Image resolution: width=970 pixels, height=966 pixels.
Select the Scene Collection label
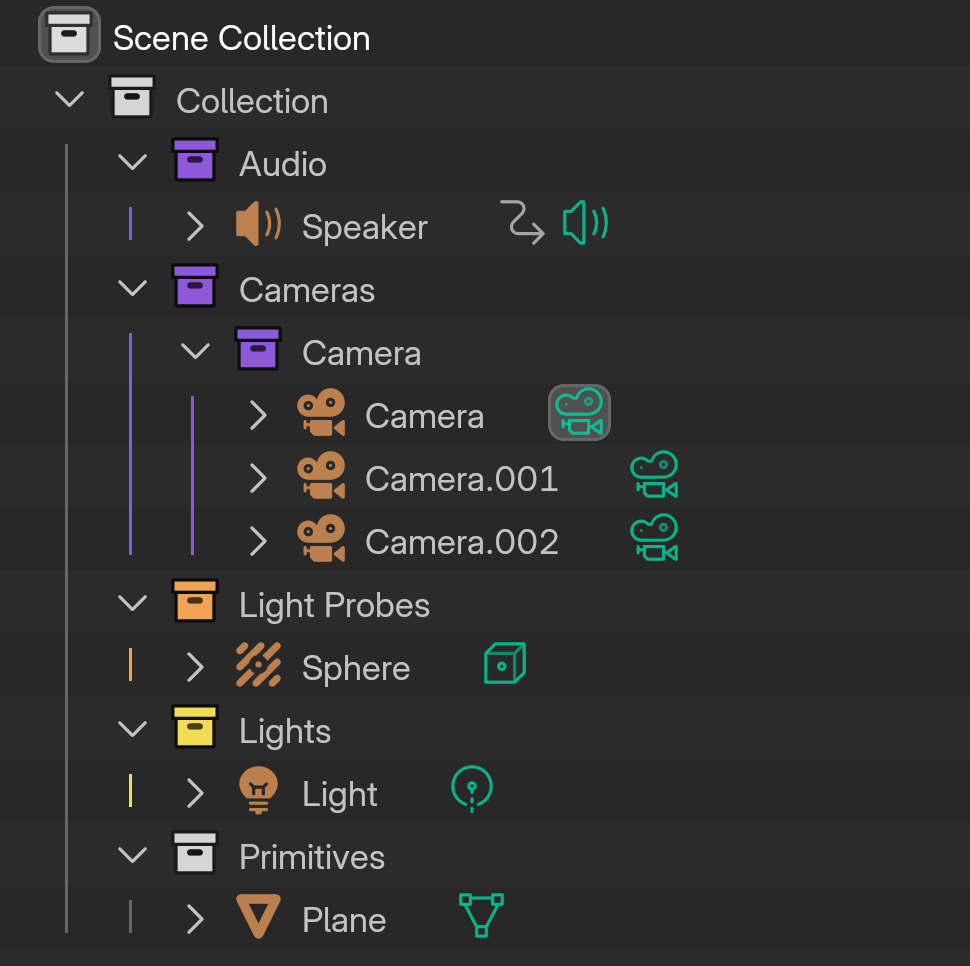(242, 38)
